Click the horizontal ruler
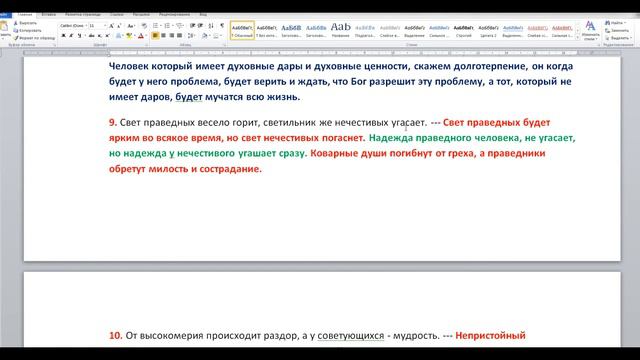Image resolution: width=640 pixels, height=360 pixels. (x=322, y=53)
